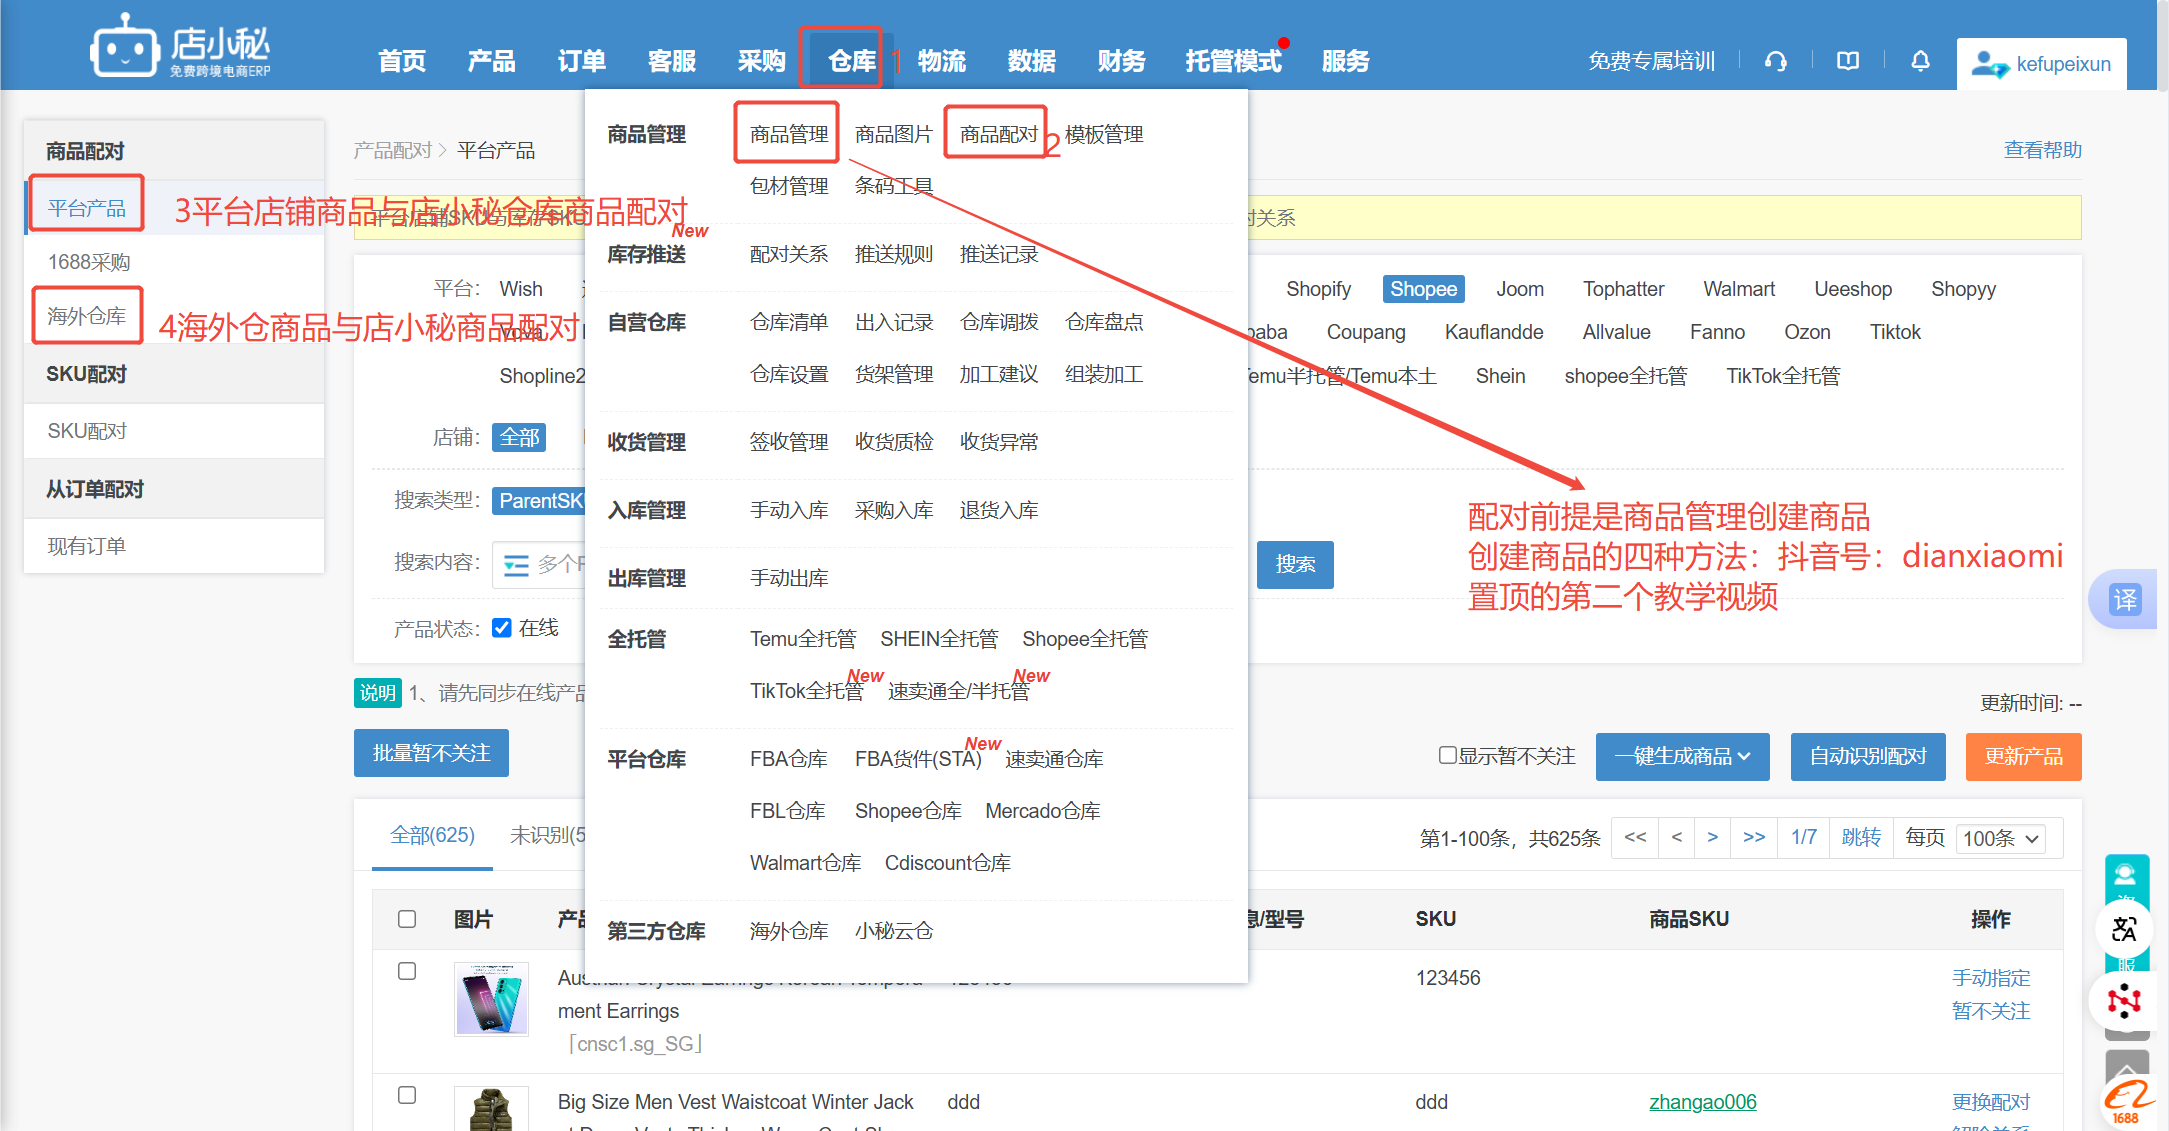2169x1131 pixels.
Task: Open the 财务 top menu
Action: click(x=1121, y=61)
